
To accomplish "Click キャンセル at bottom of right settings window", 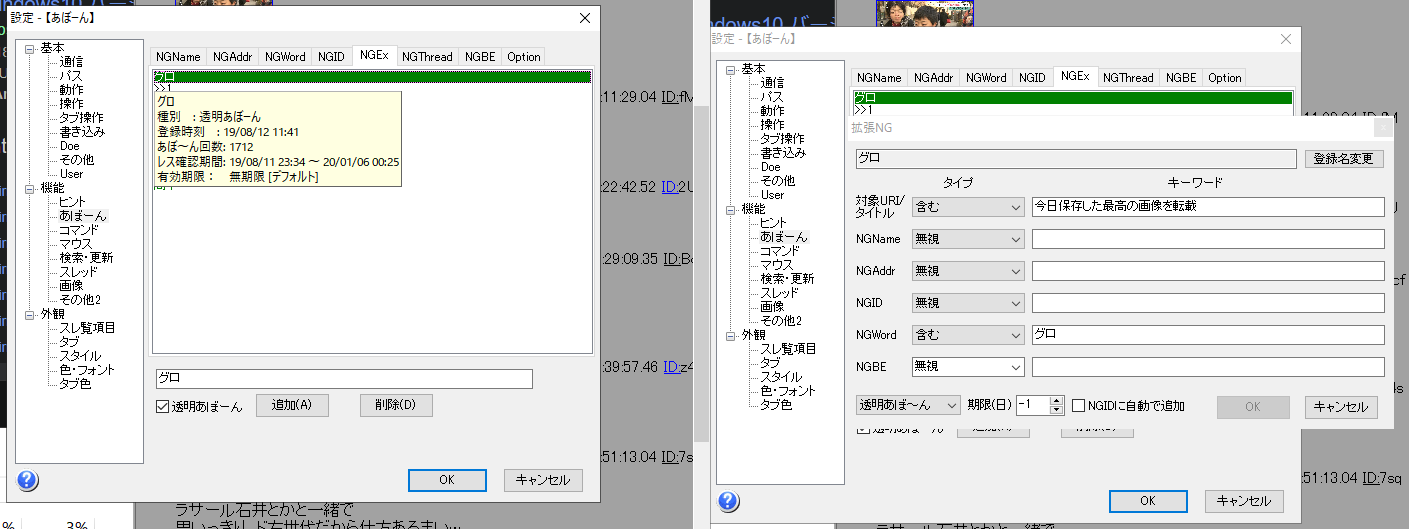I will coord(1244,501).
